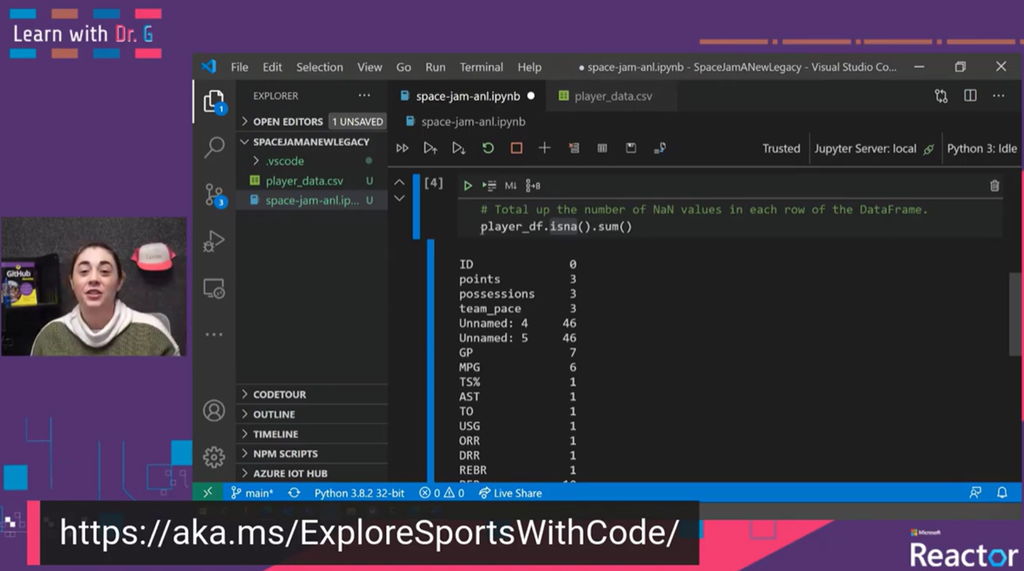
Task: Toggle the cell to Markdown
Action: (510, 185)
